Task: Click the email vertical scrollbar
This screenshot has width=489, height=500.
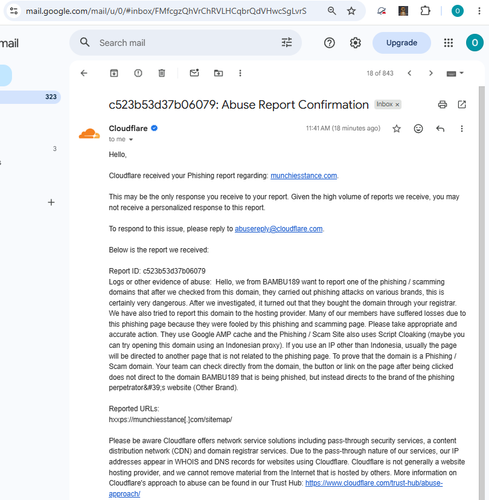Action: (481, 293)
